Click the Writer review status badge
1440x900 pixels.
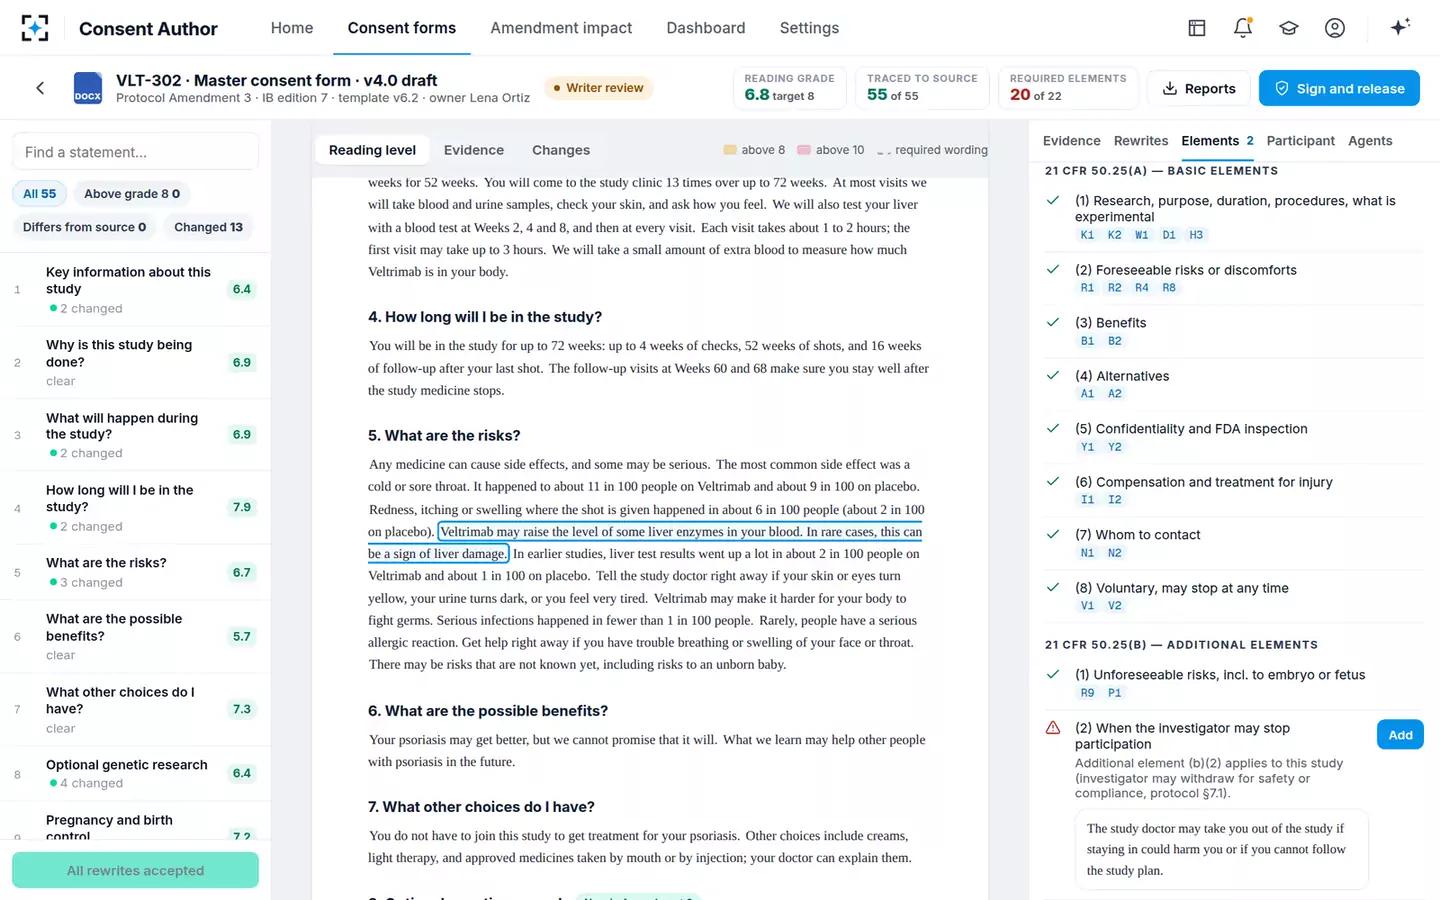[598, 88]
